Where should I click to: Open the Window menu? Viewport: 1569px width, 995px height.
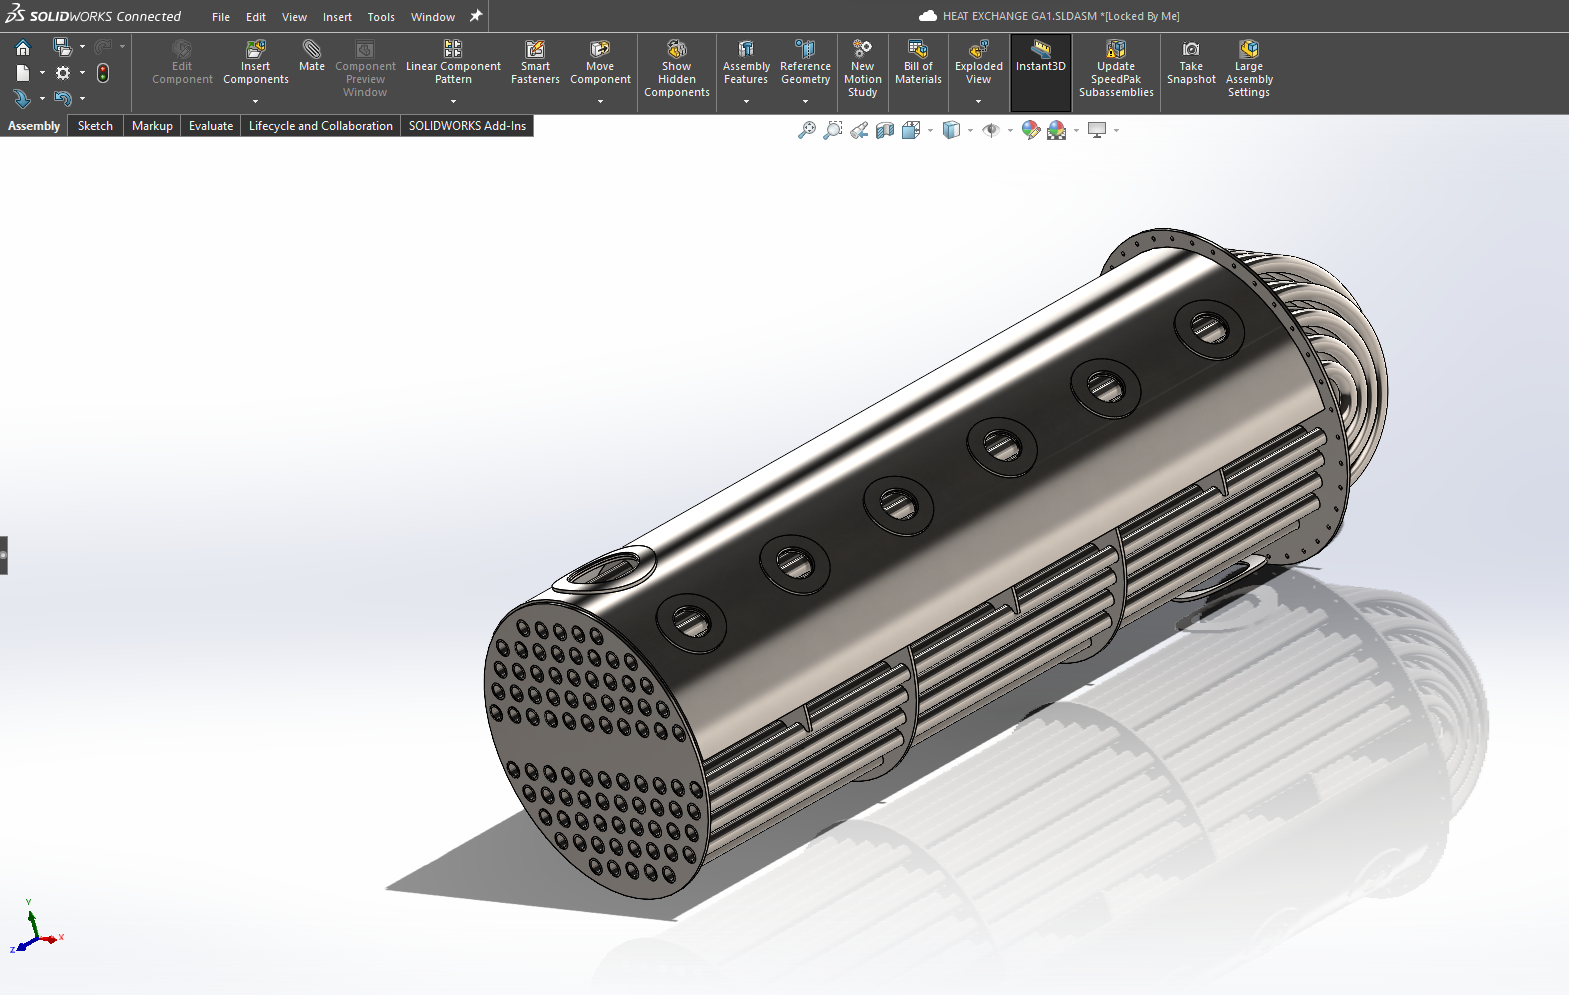[433, 17]
